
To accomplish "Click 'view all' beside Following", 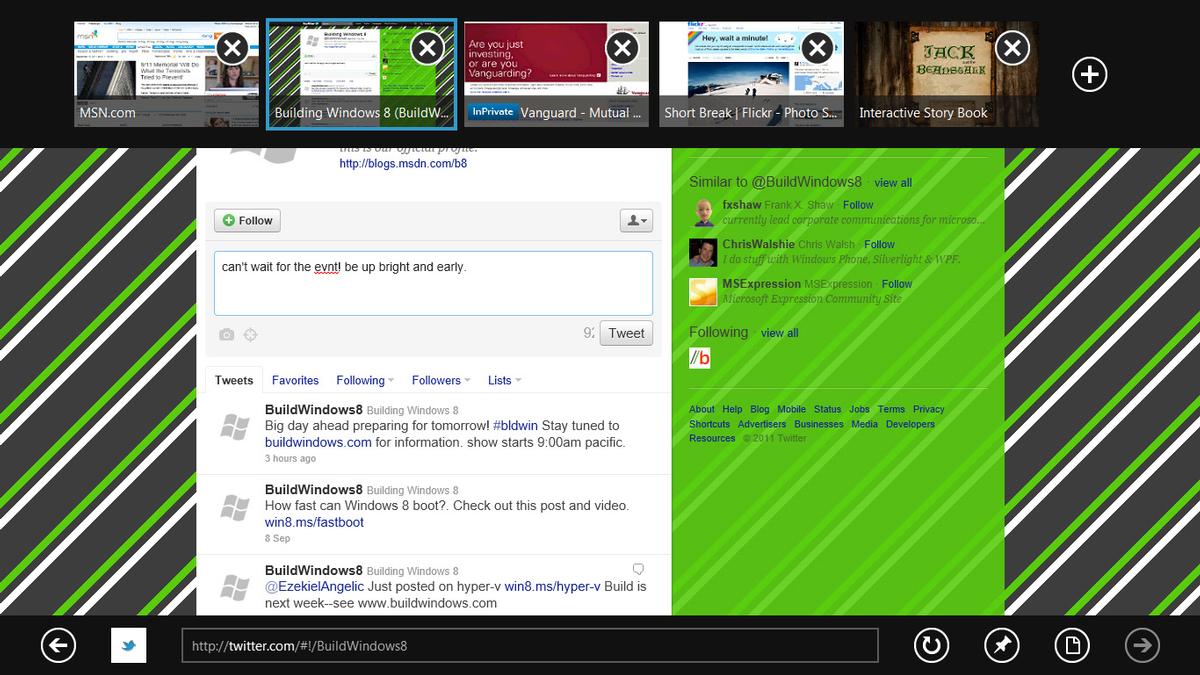I will pyautogui.click(x=779, y=333).
